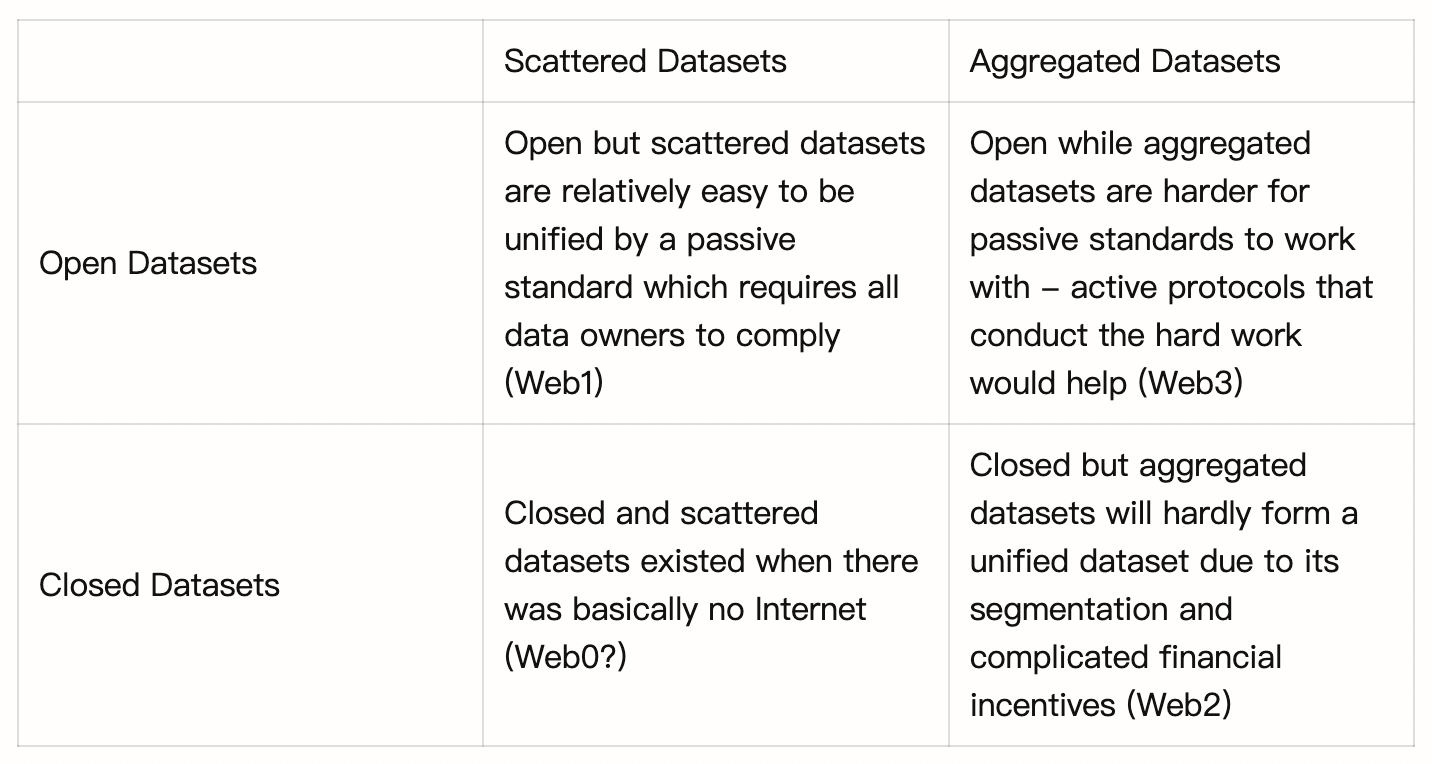Click the Closed Datasets row label
Viewport: 1432px width, 764px height.
159,585
